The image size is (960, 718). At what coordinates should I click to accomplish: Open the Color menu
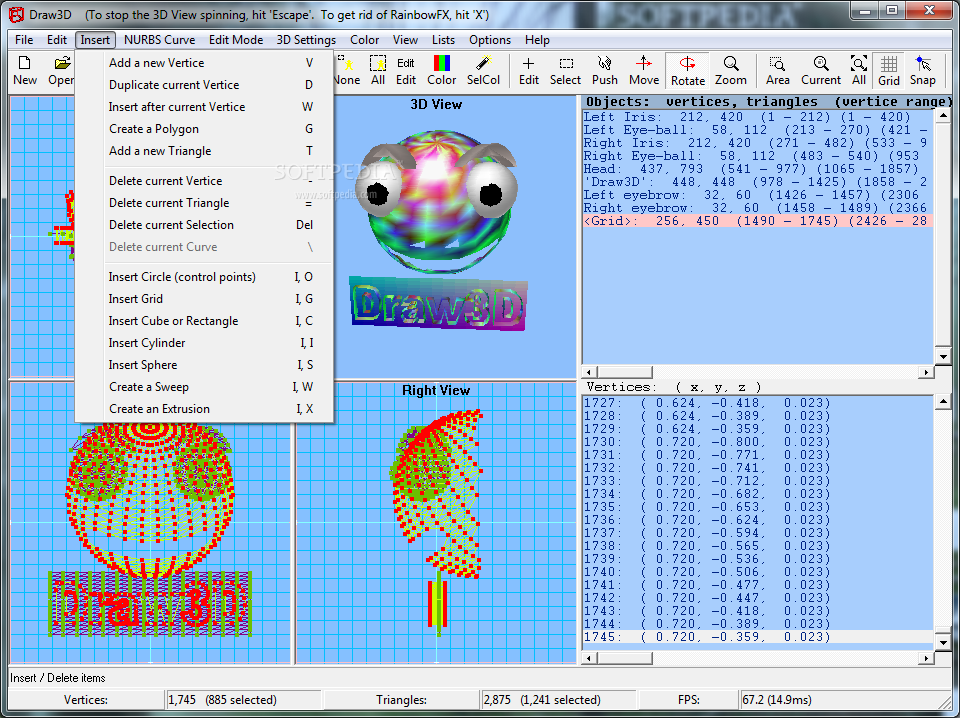364,40
